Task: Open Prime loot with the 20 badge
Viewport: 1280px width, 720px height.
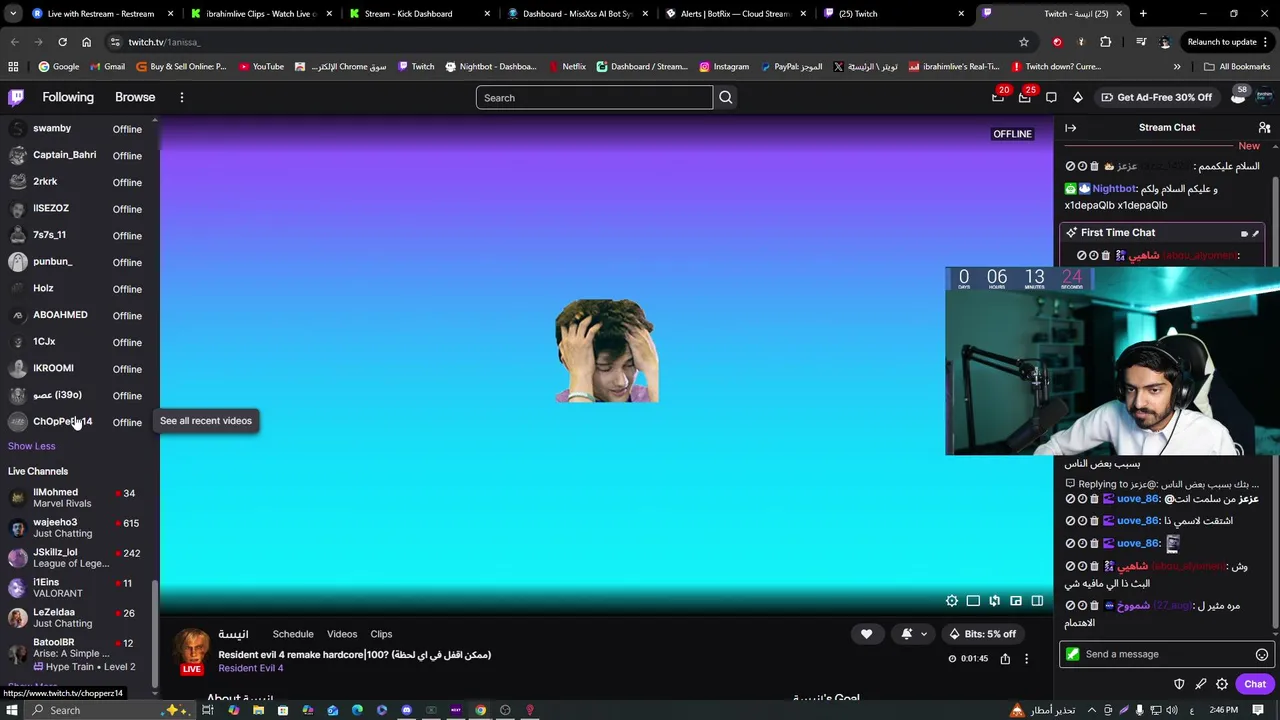Action: (x=998, y=97)
